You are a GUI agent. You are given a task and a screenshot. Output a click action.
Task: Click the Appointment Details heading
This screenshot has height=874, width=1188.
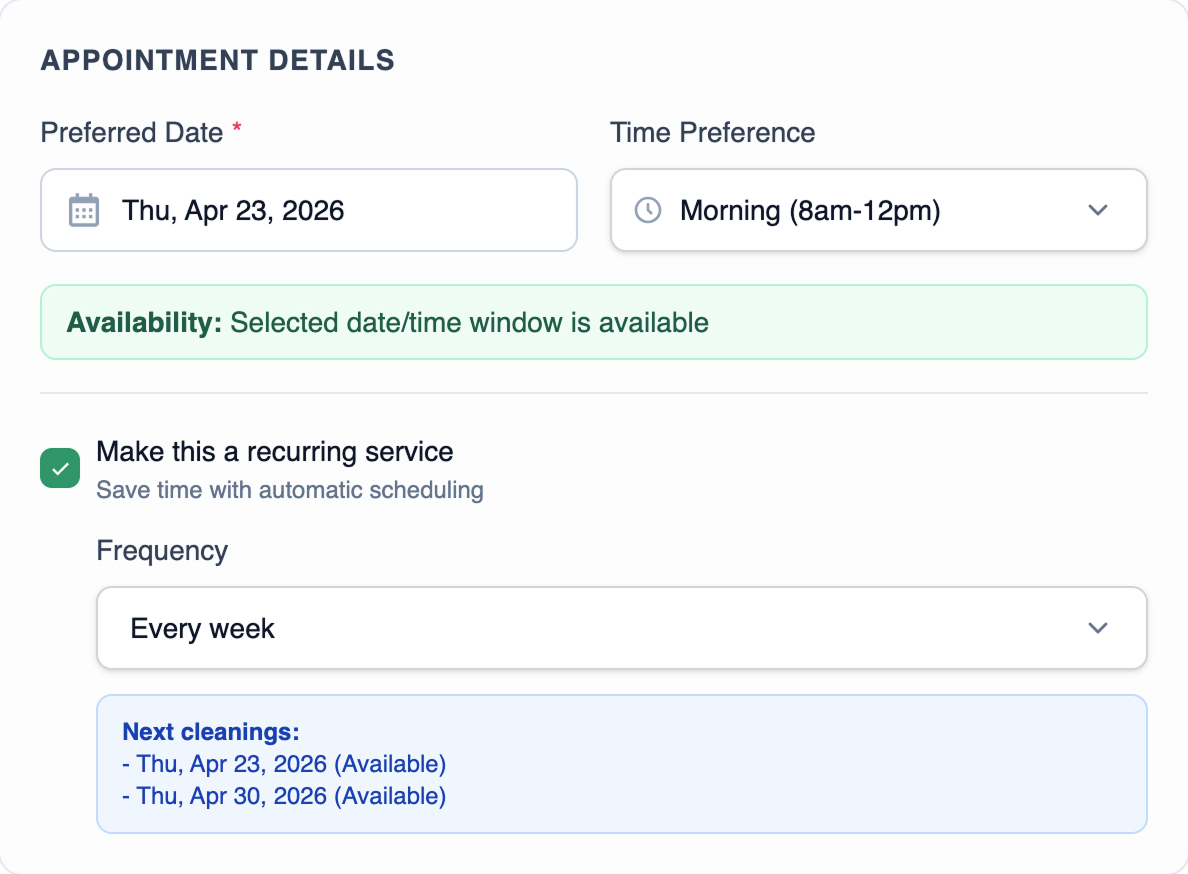[217, 60]
